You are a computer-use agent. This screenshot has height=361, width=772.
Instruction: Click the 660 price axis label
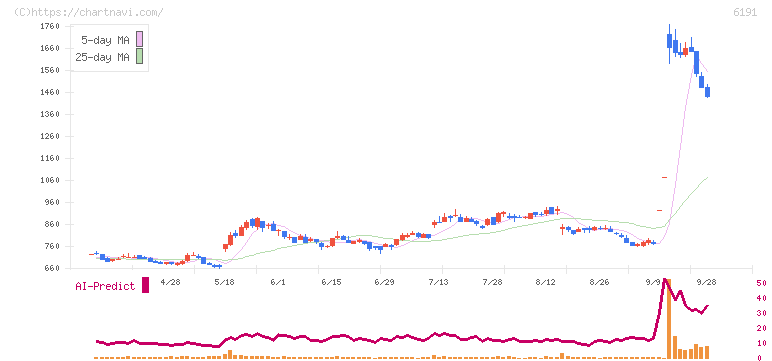point(52,268)
